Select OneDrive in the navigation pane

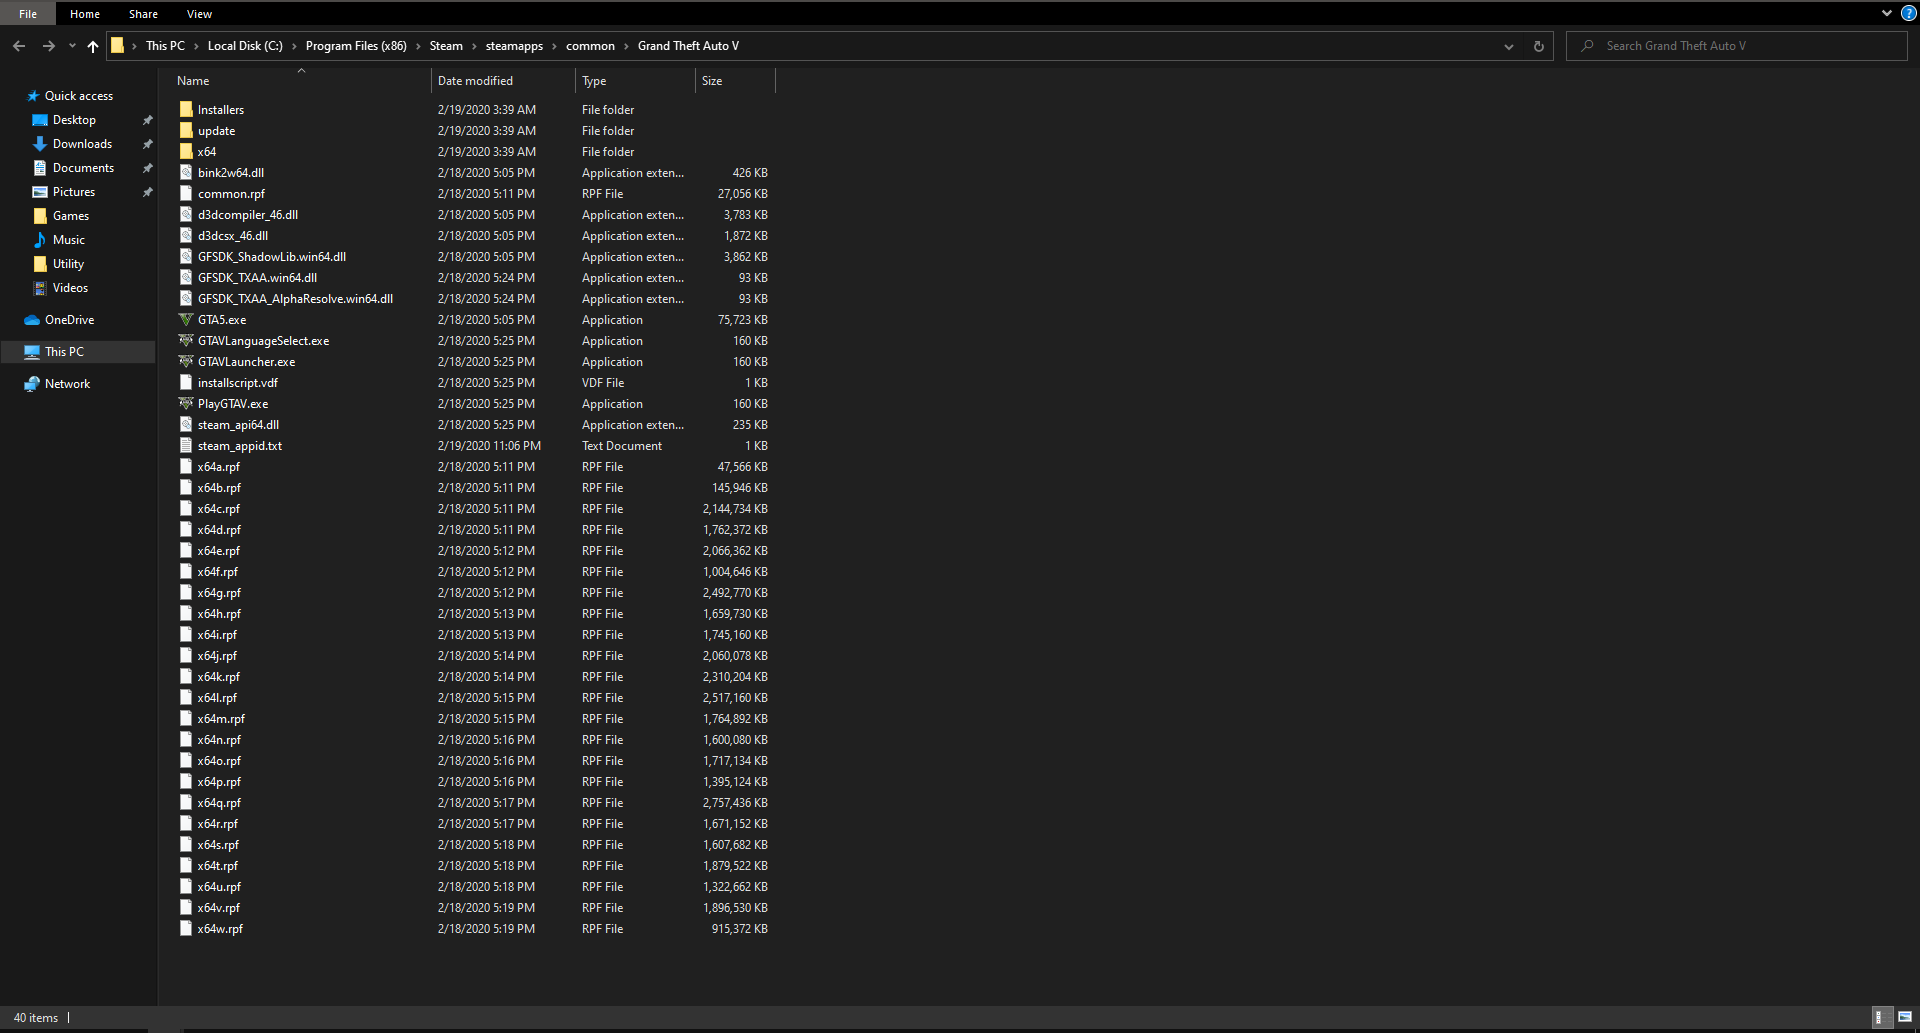[x=69, y=320]
